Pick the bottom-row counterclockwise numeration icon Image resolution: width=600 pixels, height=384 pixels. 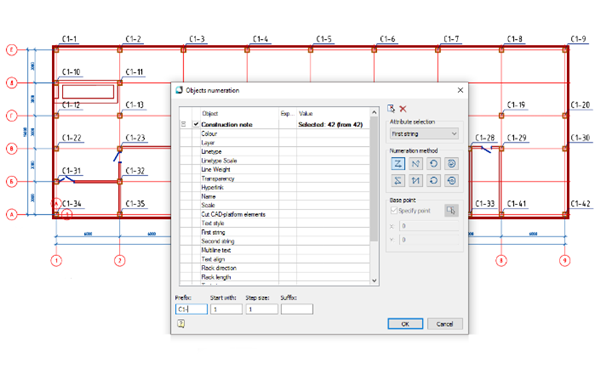434,181
